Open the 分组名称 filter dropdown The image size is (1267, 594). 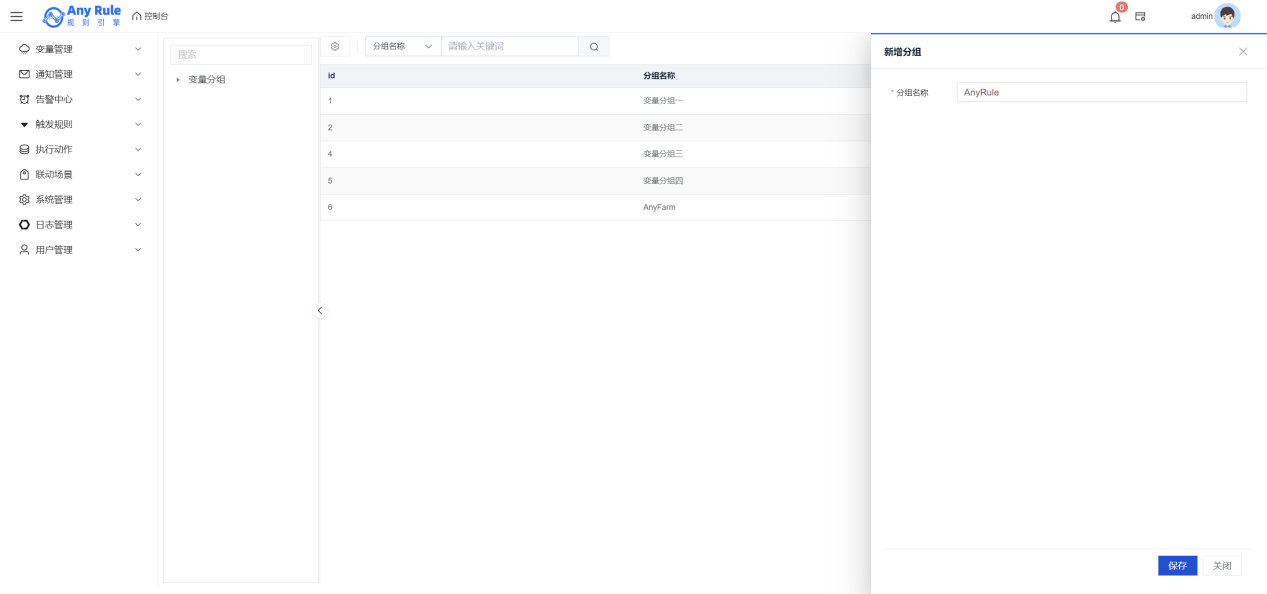[x=403, y=47]
